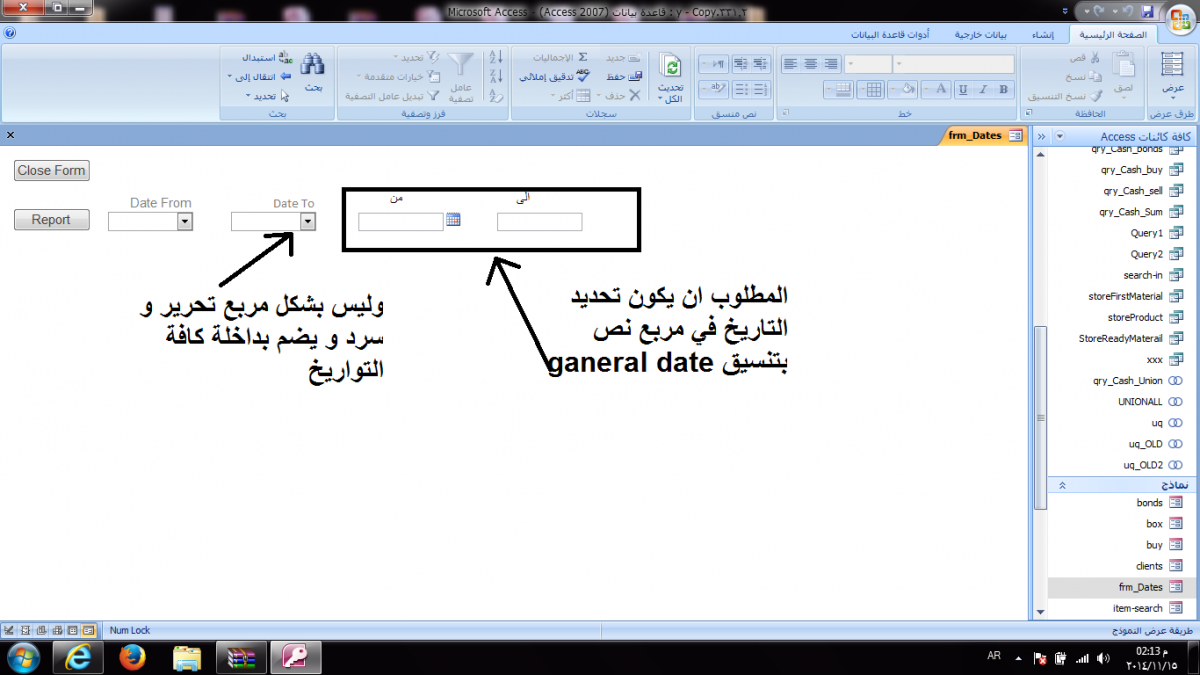Switch to the External Data ribbon tab
Viewport: 1200px width, 675px height.
[x=979, y=33]
